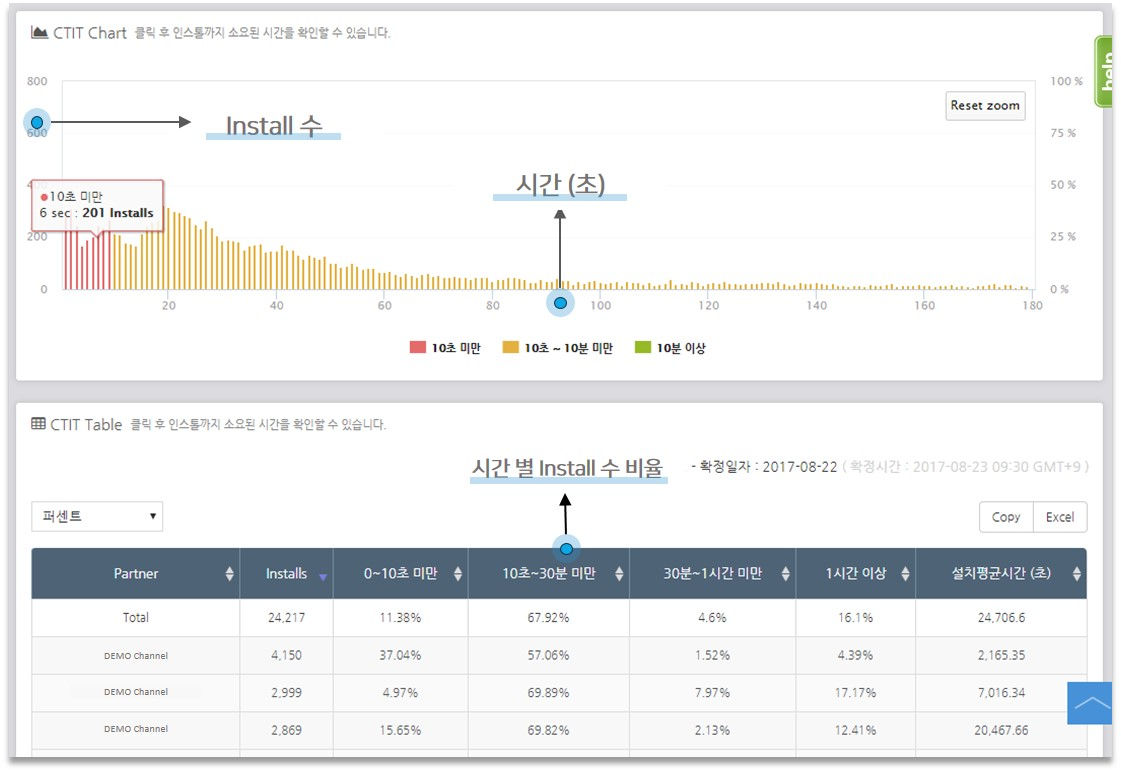Copy the CTIT table data
This screenshot has width=1121, height=772.
[x=1006, y=517]
